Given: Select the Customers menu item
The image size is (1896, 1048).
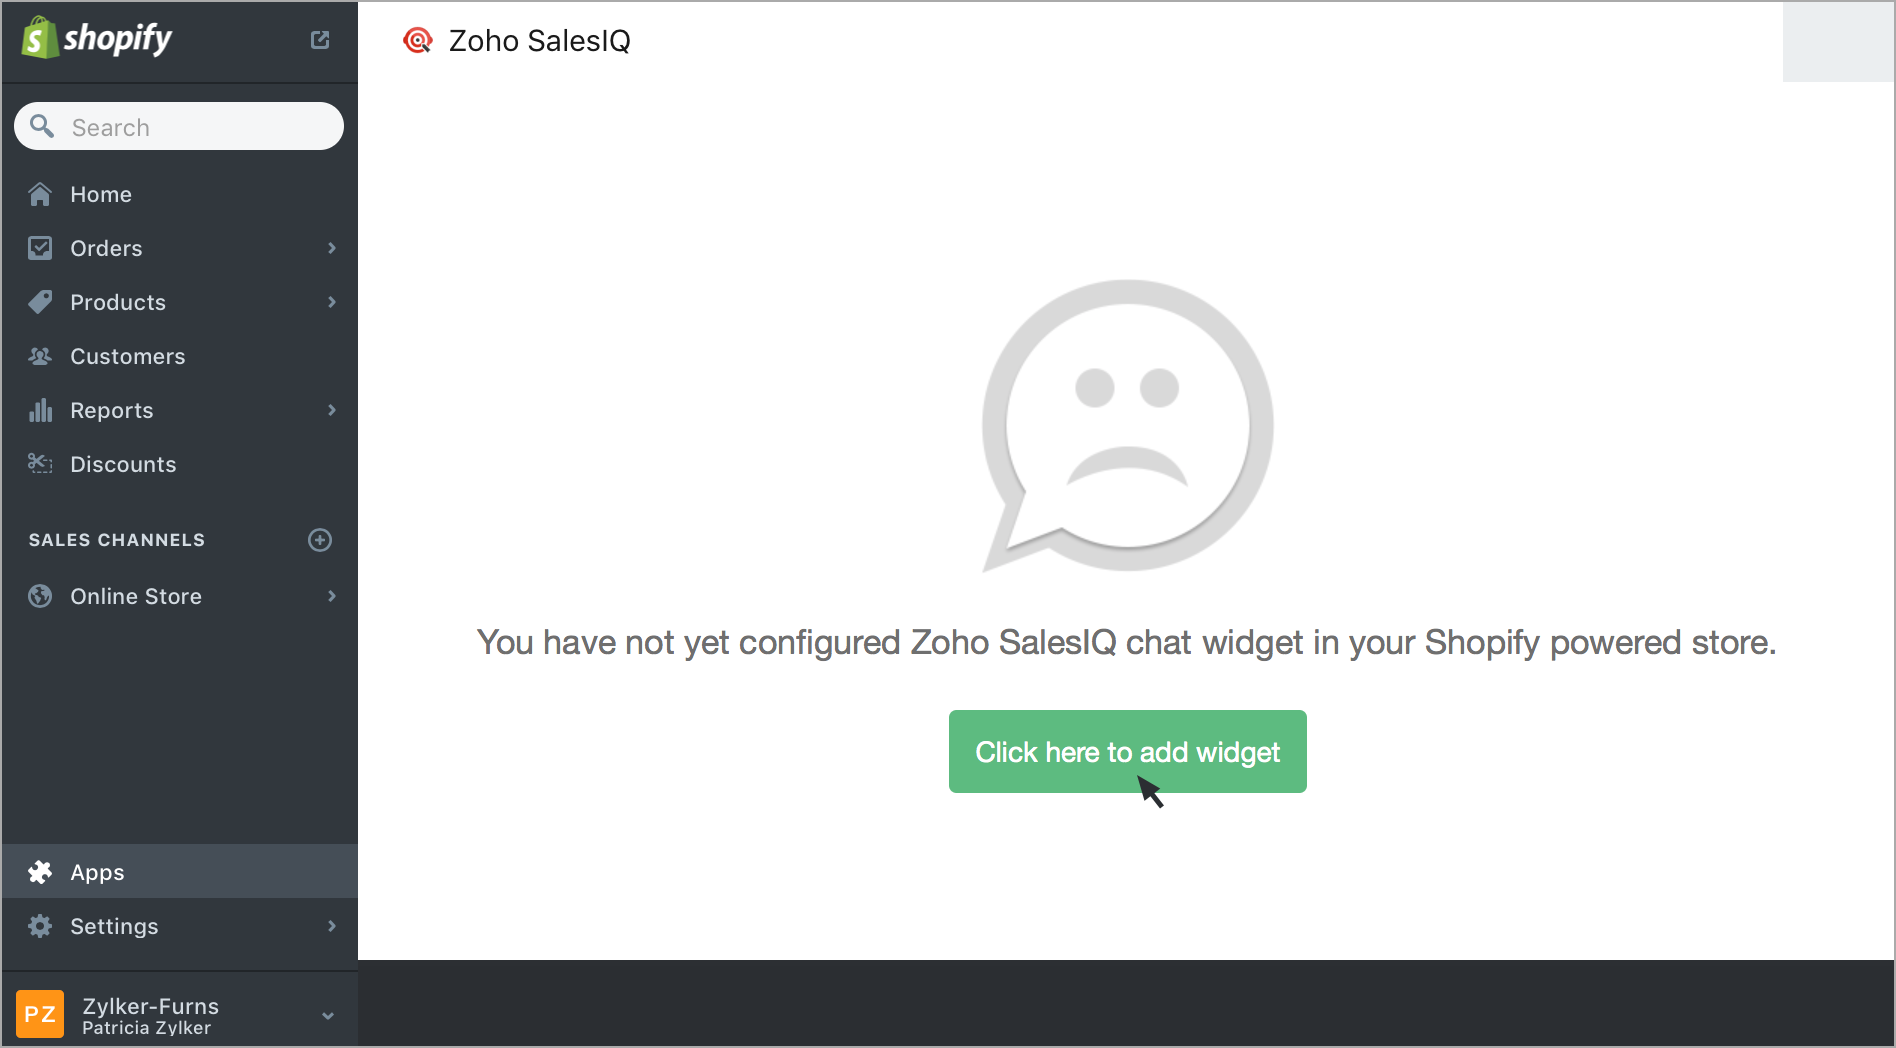Looking at the screenshot, I should pos(180,356).
